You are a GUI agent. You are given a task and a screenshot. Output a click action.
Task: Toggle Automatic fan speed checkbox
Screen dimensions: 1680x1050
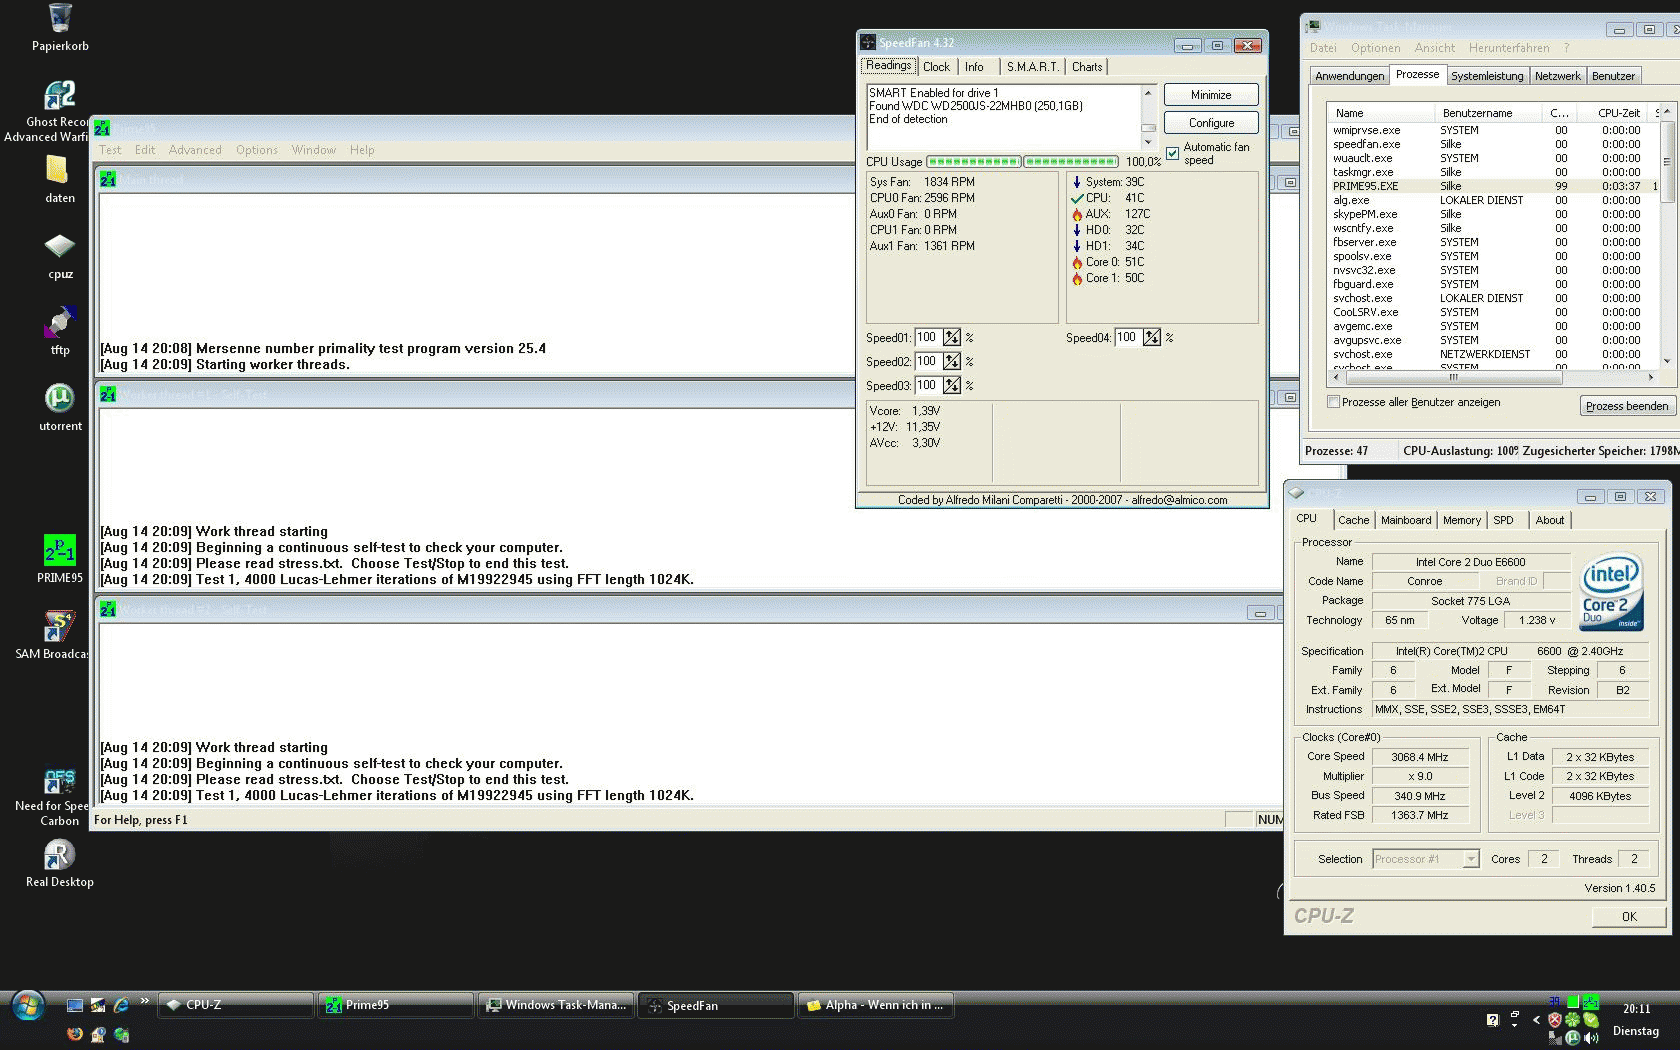1173,153
